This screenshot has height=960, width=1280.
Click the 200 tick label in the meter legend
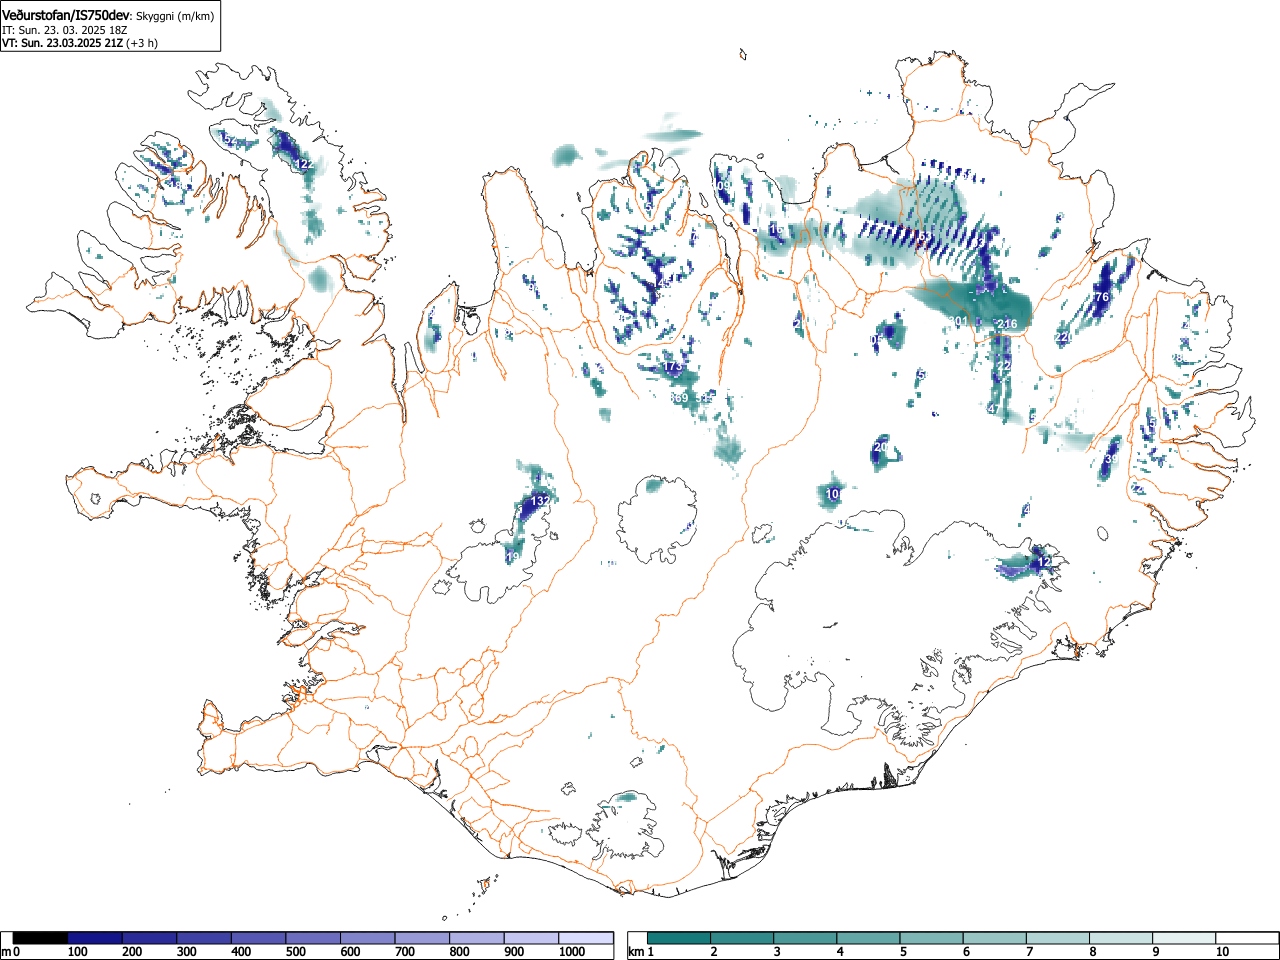[x=132, y=952]
